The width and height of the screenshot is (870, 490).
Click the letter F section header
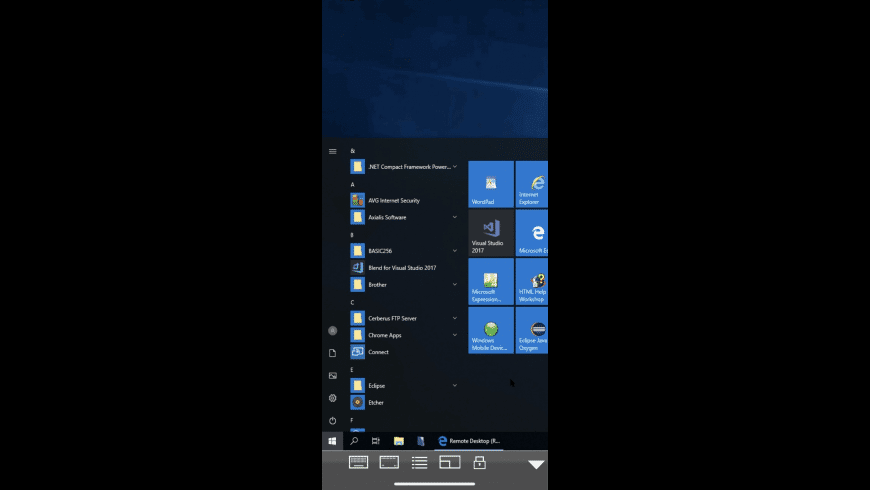pos(352,420)
